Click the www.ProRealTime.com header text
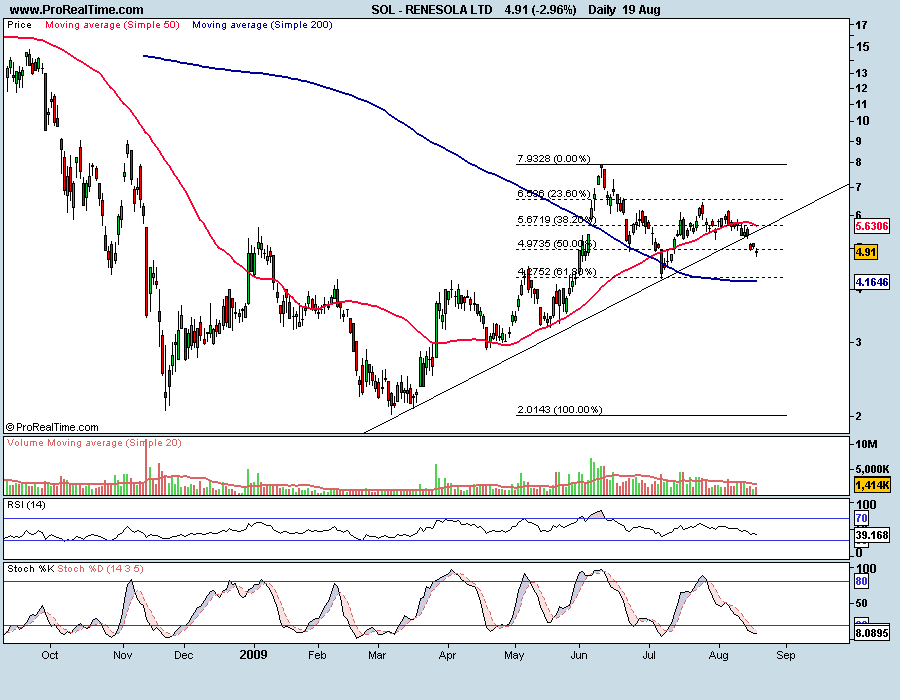 click(x=76, y=10)
